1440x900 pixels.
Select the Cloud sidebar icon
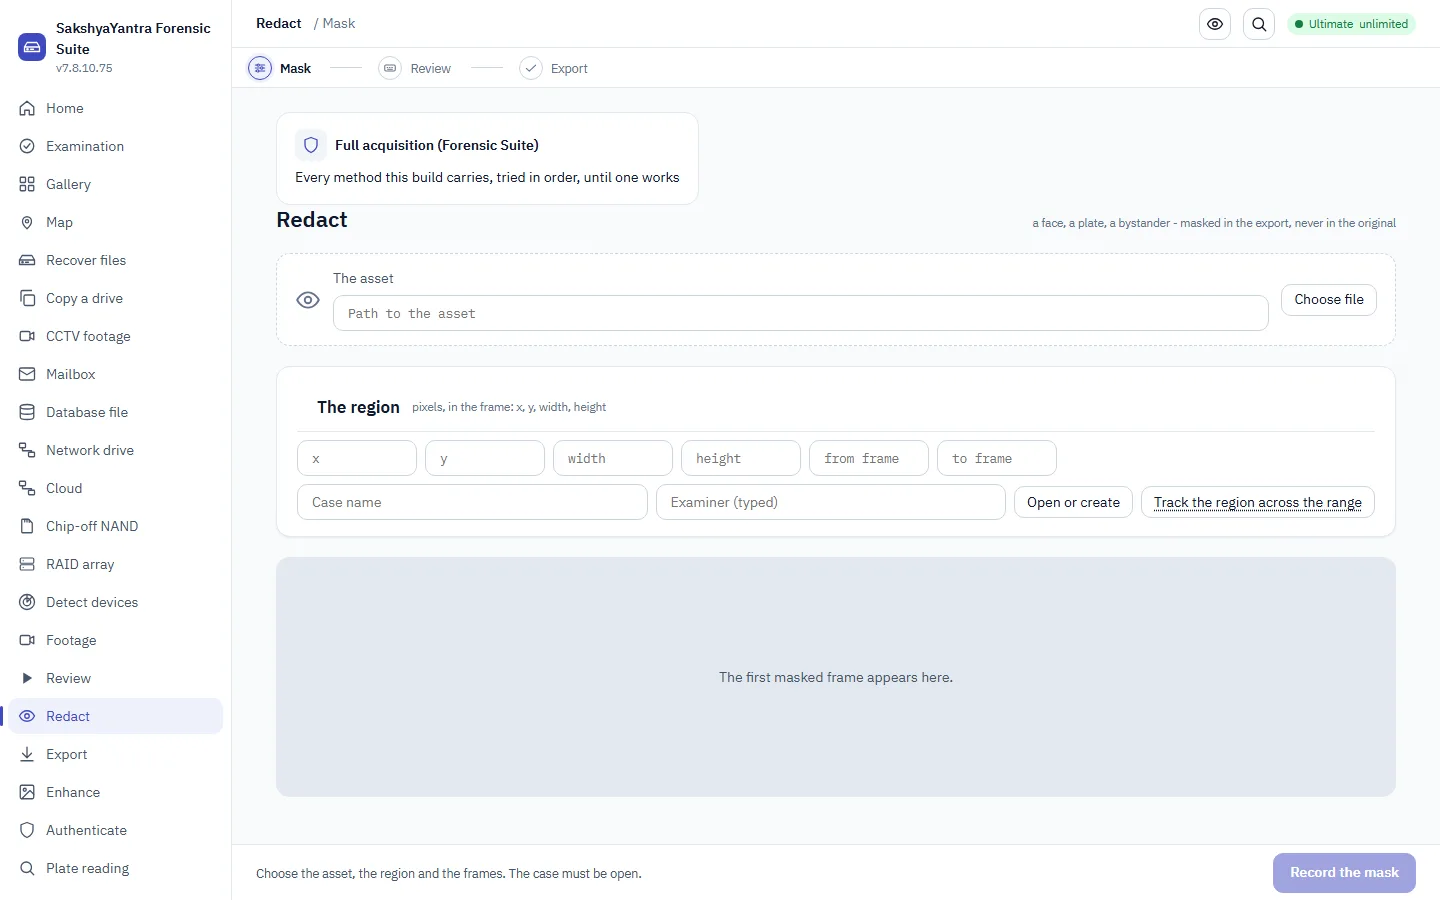[x=27, y=488]
